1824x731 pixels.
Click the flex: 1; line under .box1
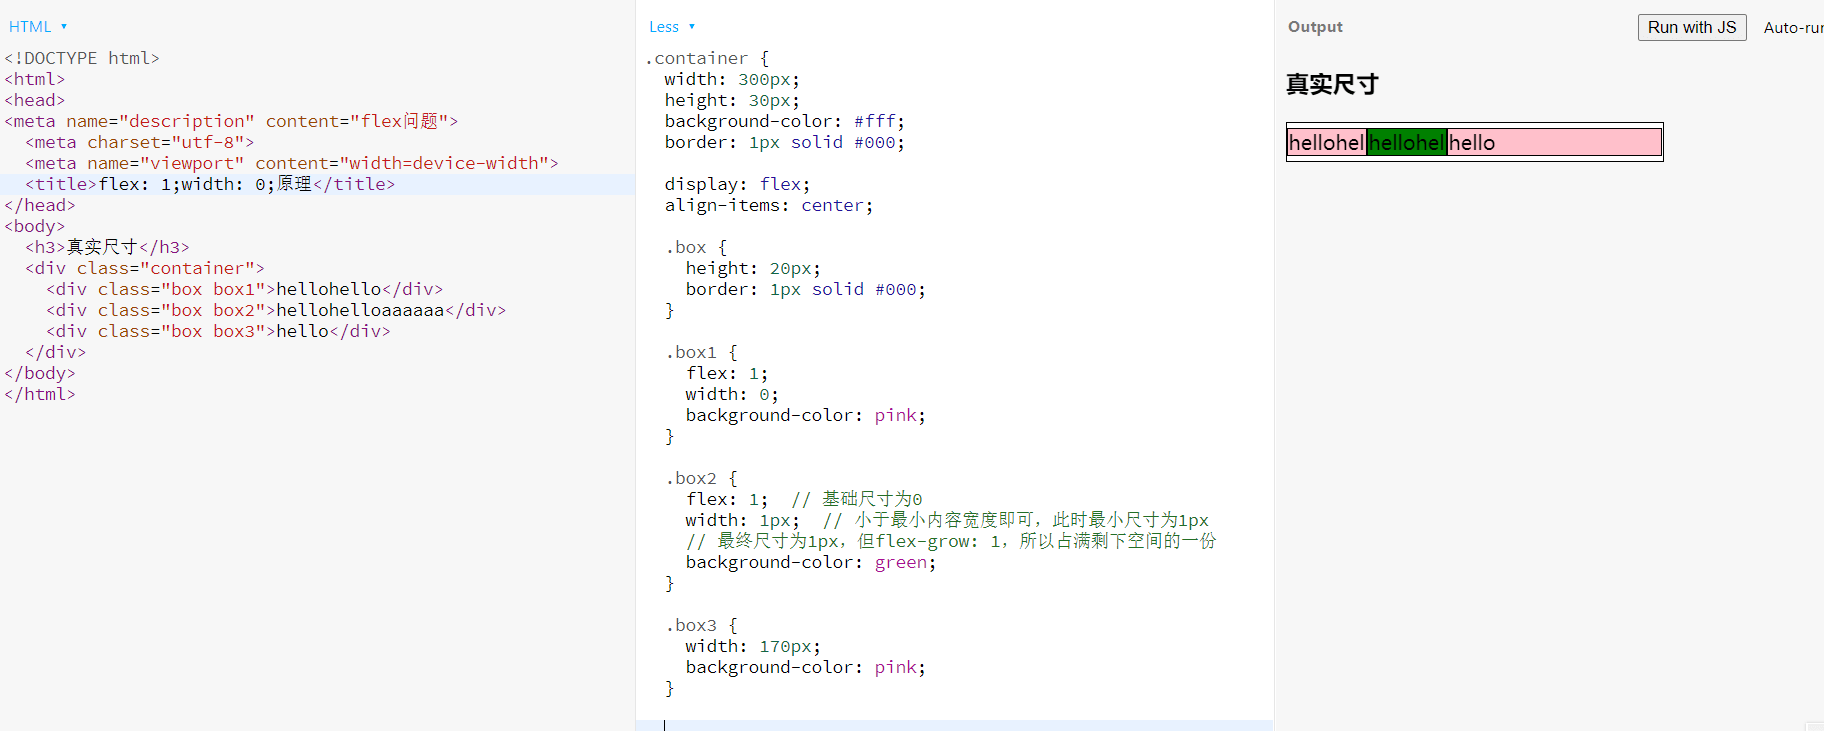(727, 373)
